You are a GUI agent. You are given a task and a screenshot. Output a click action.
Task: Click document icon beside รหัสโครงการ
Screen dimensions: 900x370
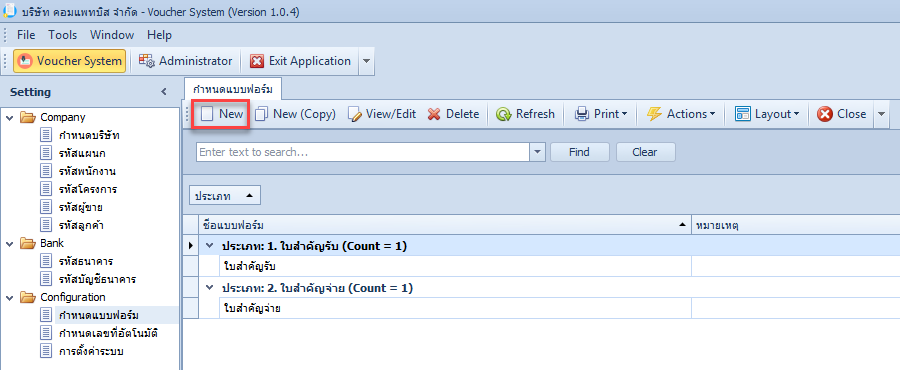[46, 189]
